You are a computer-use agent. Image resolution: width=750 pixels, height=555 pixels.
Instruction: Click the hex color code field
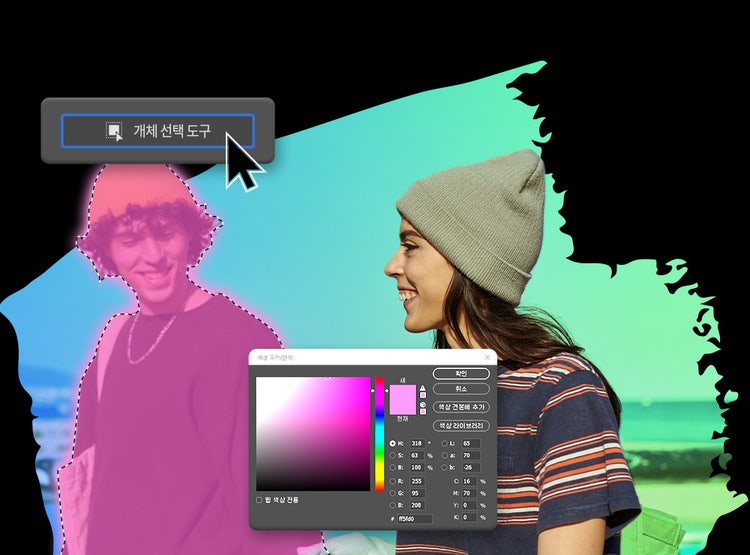[415, 519]
